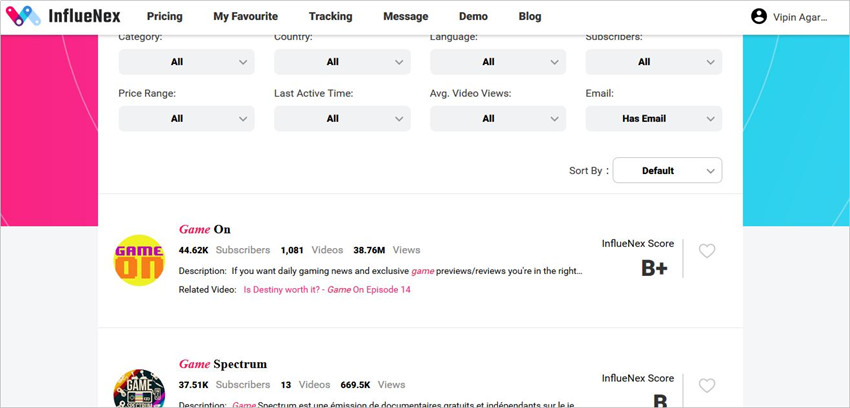Open the Game On channel title
The width and height of the screenshot is (850, 408).
(x=205, y=229)
